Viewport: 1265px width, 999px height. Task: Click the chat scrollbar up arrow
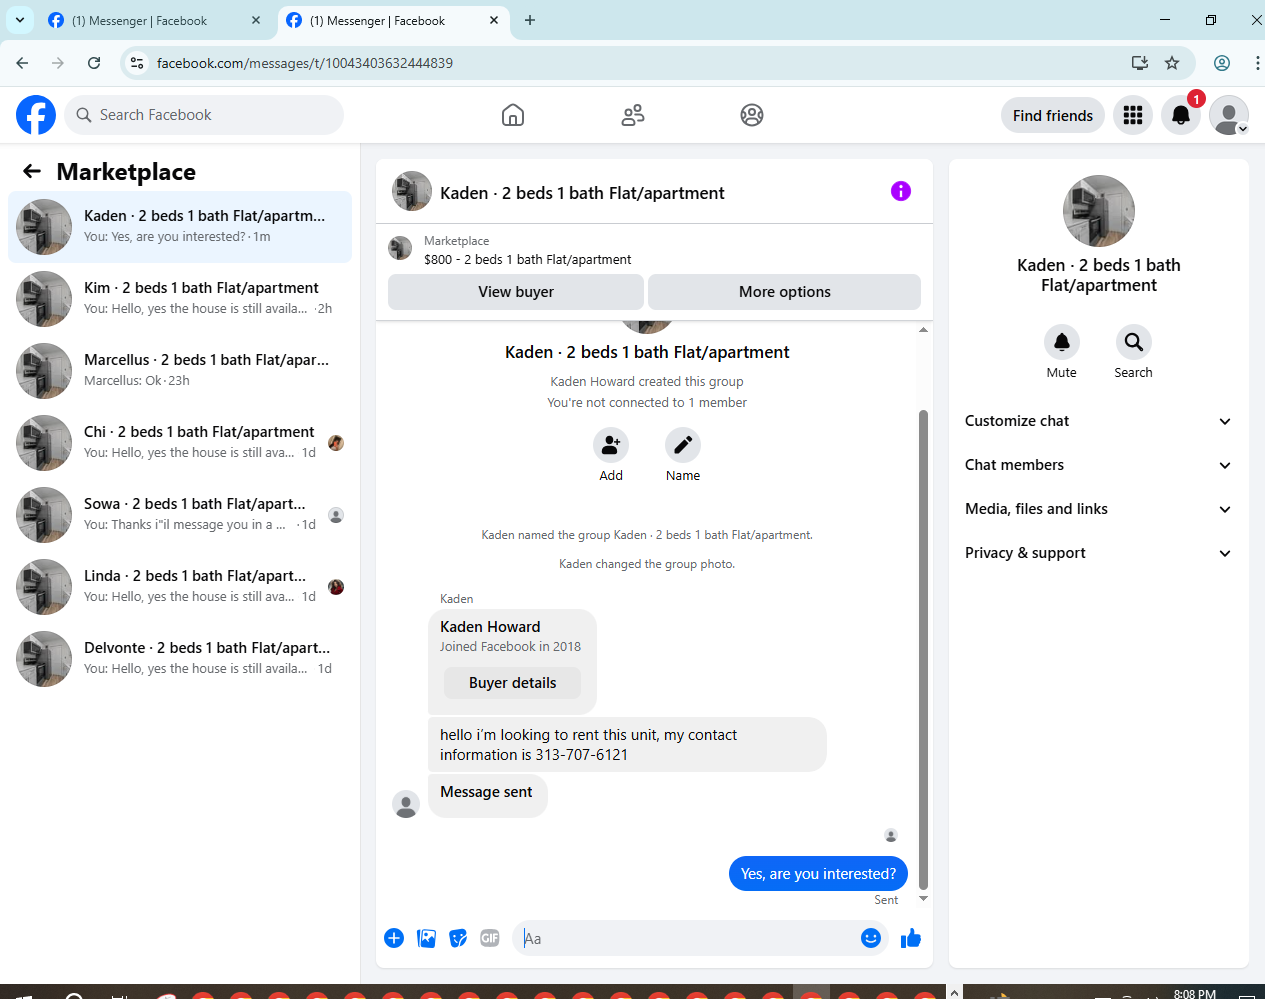pos(923,329)
